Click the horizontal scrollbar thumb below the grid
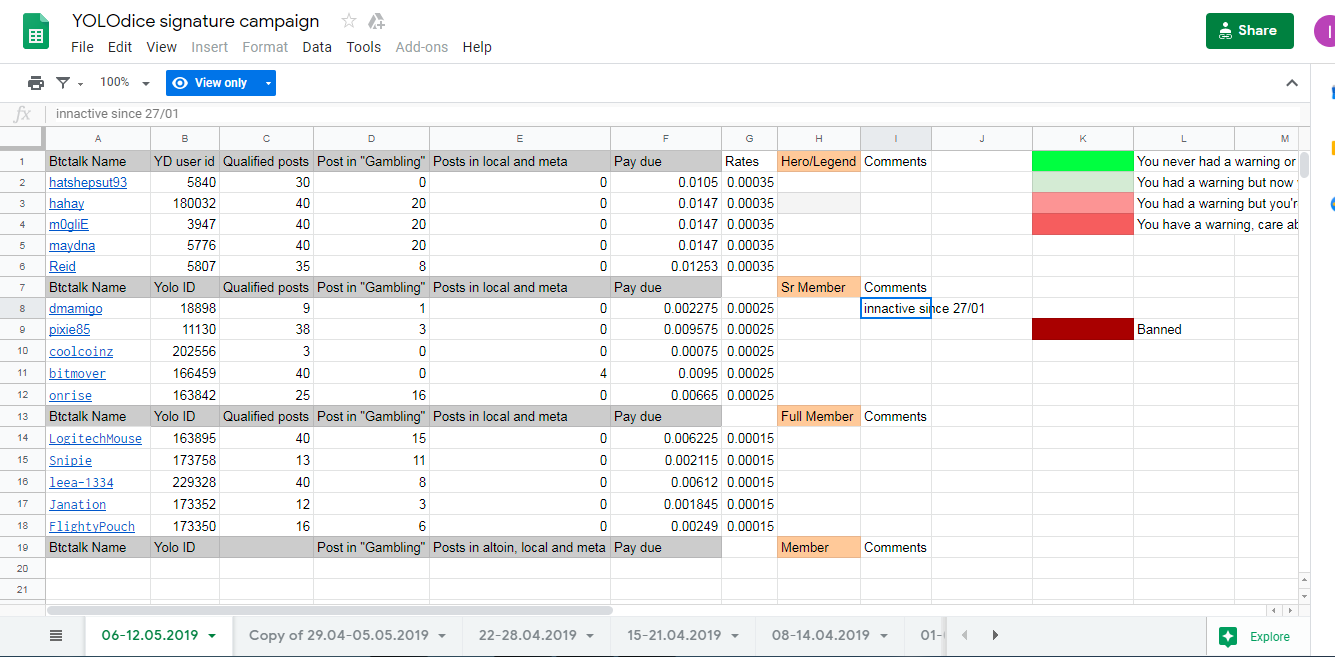1335x657 pixels. point(330,609)
